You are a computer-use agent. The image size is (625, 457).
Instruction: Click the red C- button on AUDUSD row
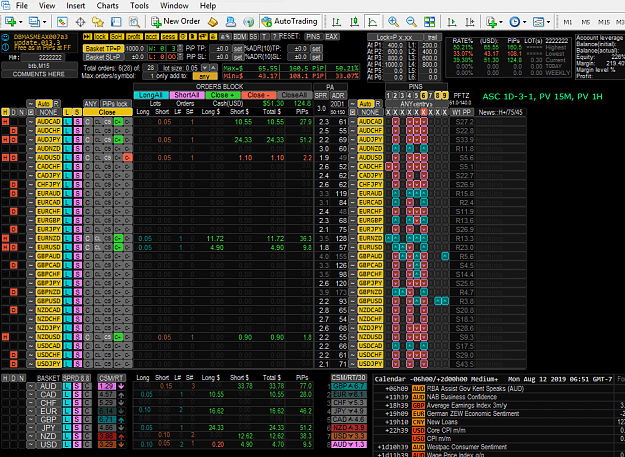click(128, 158)
